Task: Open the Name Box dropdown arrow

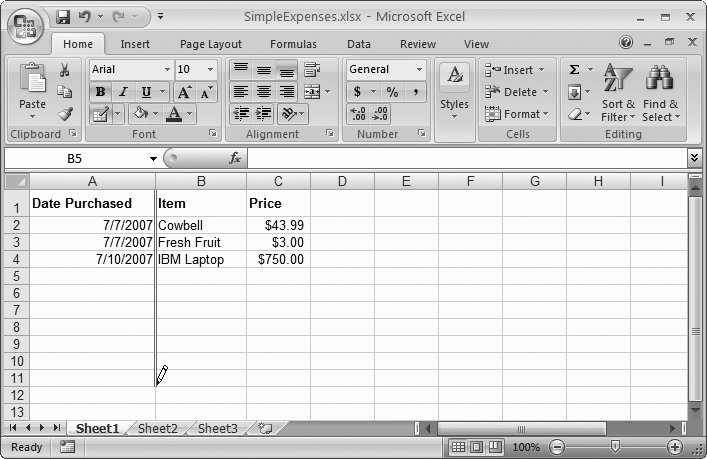Action: click(153, 159)
